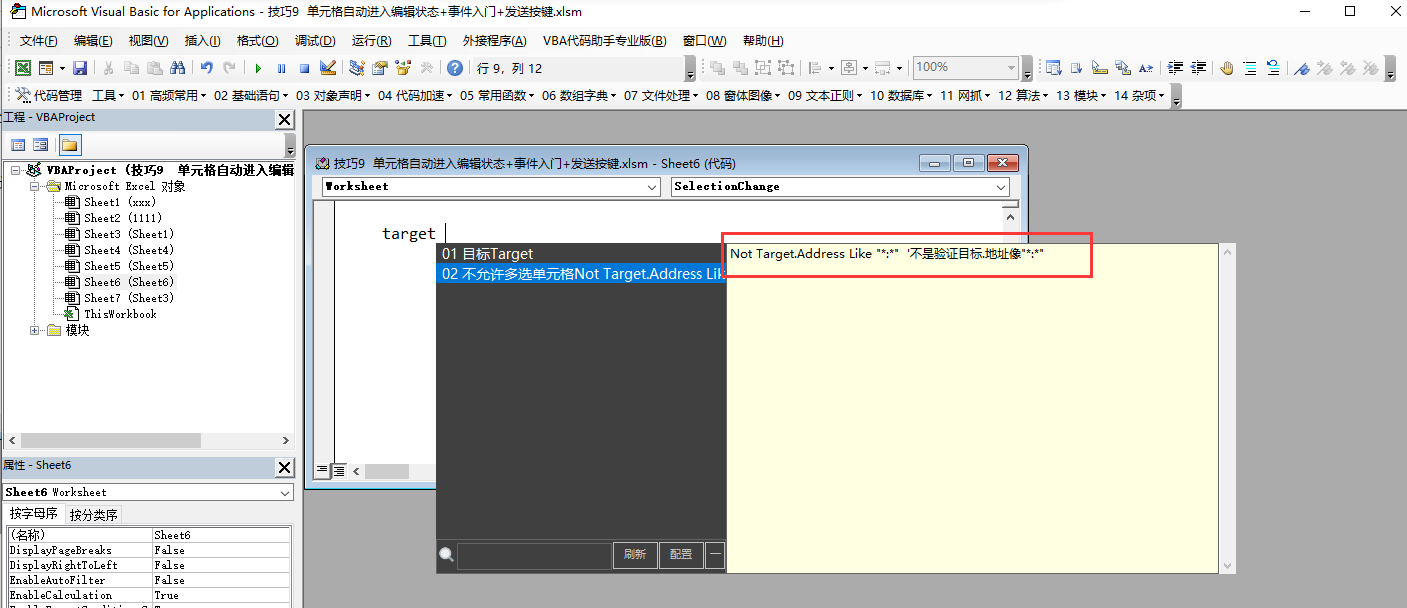The image size is (1407, 608).
Task: Open the Object Browser icon
Action: (x=403, y=68)
